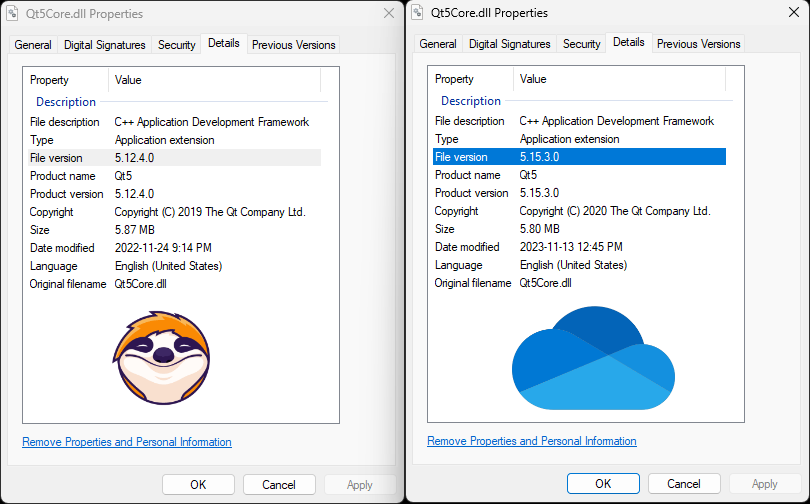The height and width of the screenshot is (504, 810).
Task: Click Remove Properties link in right dialog
Action: pyautogui.click(x=532, y=441)
